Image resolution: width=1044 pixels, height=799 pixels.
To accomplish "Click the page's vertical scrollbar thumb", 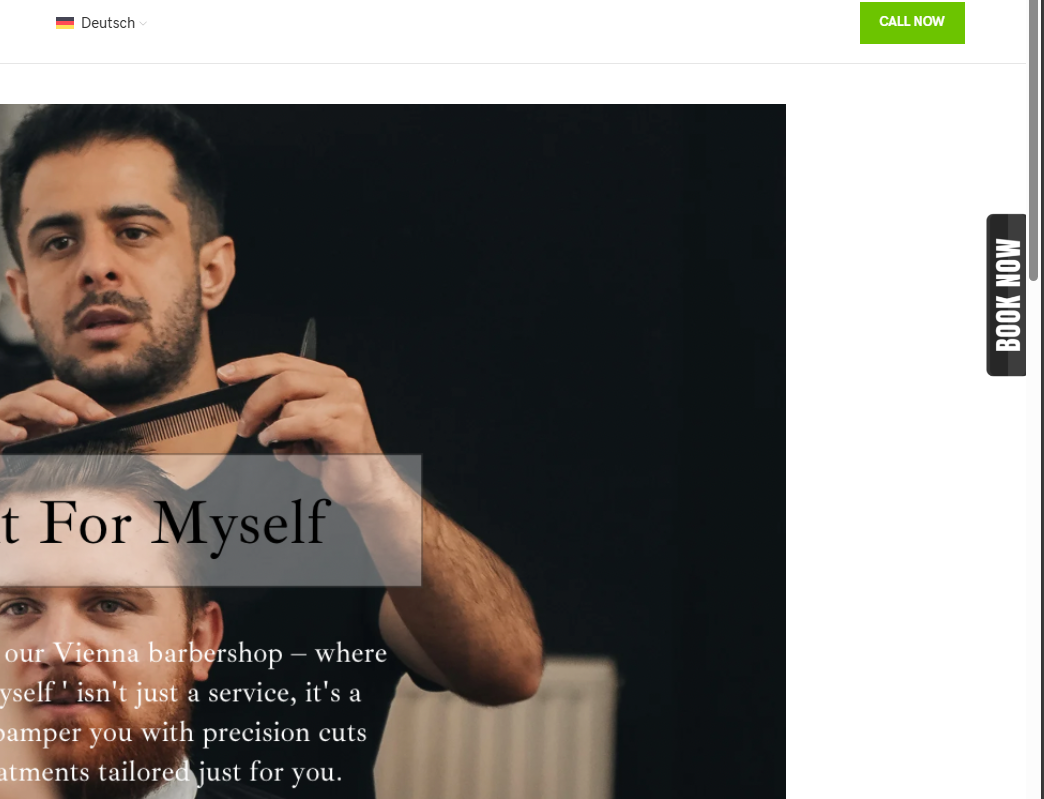I will 1033,140.
